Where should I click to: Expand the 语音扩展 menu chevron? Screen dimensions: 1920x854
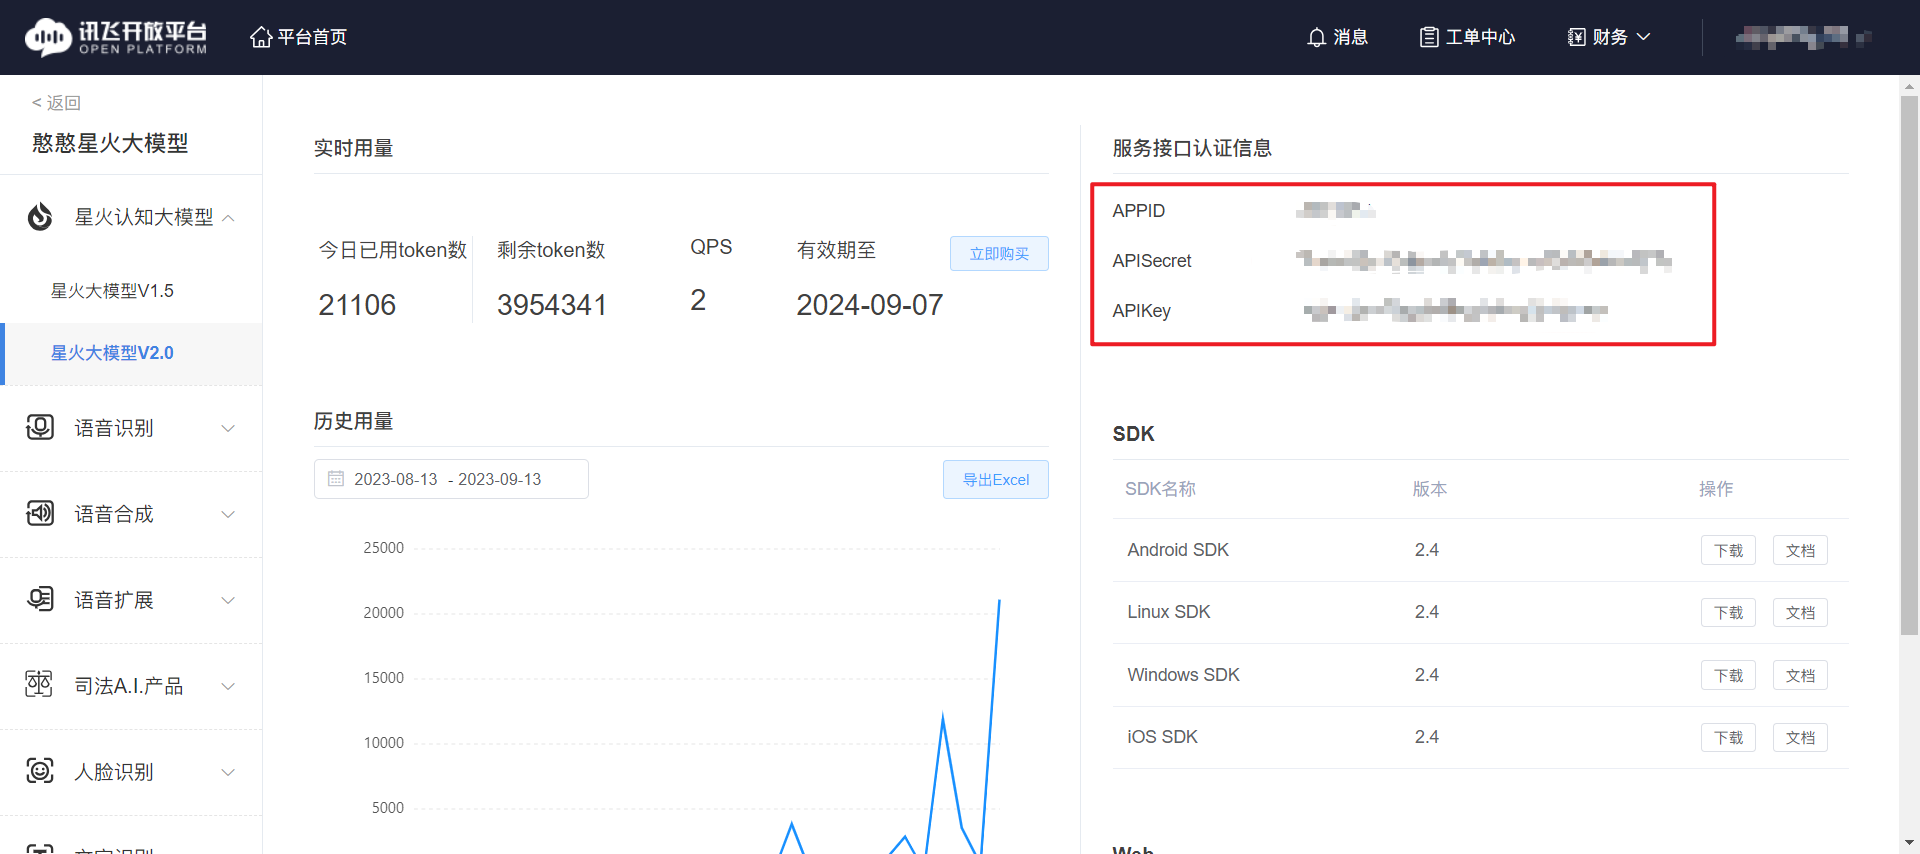click(x=228, y=600)
